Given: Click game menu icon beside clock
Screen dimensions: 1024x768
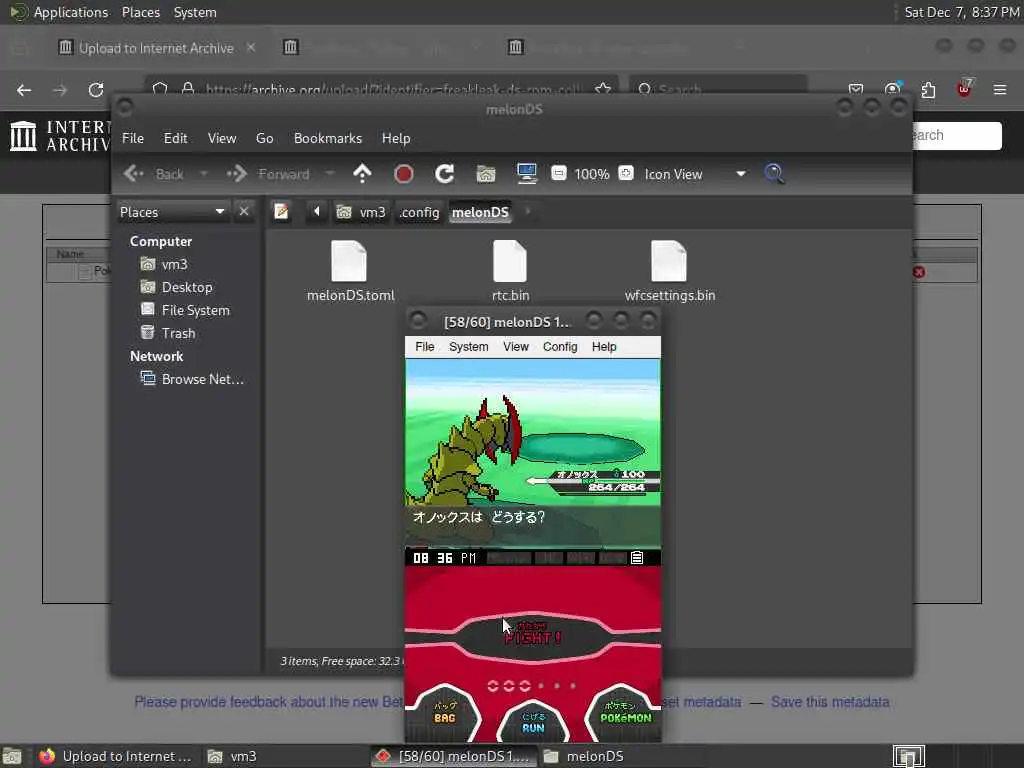Looking at the screenshot, I should pos(637,558).
